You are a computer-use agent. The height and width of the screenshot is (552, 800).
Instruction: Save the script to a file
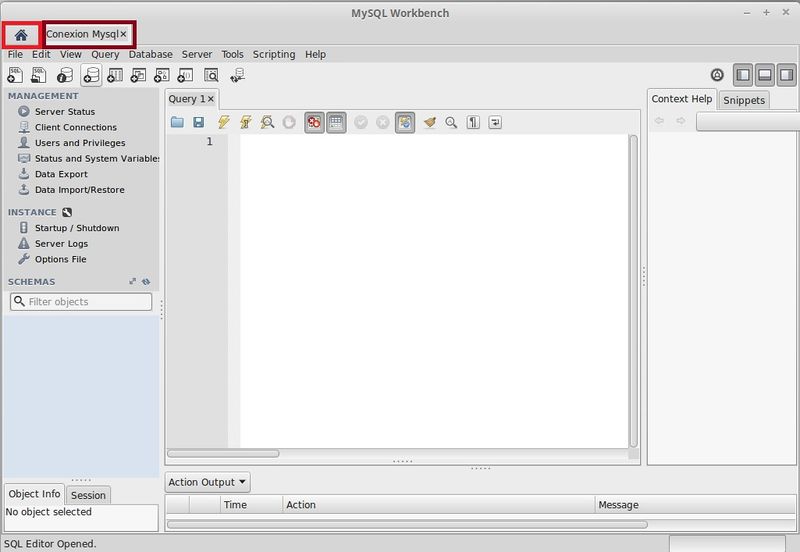click(x=198, y=122)
